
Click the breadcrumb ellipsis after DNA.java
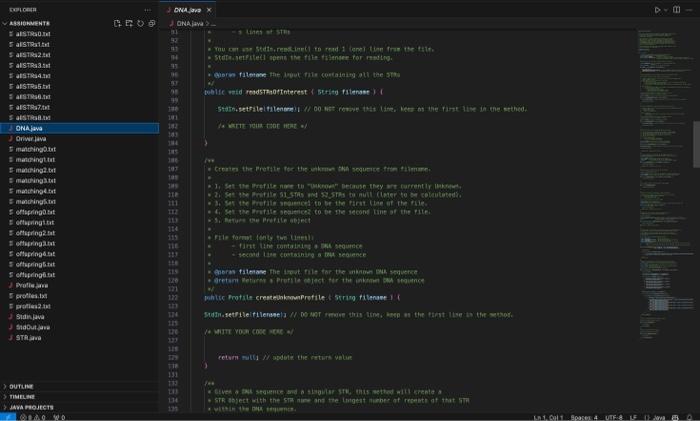point(213,24)
